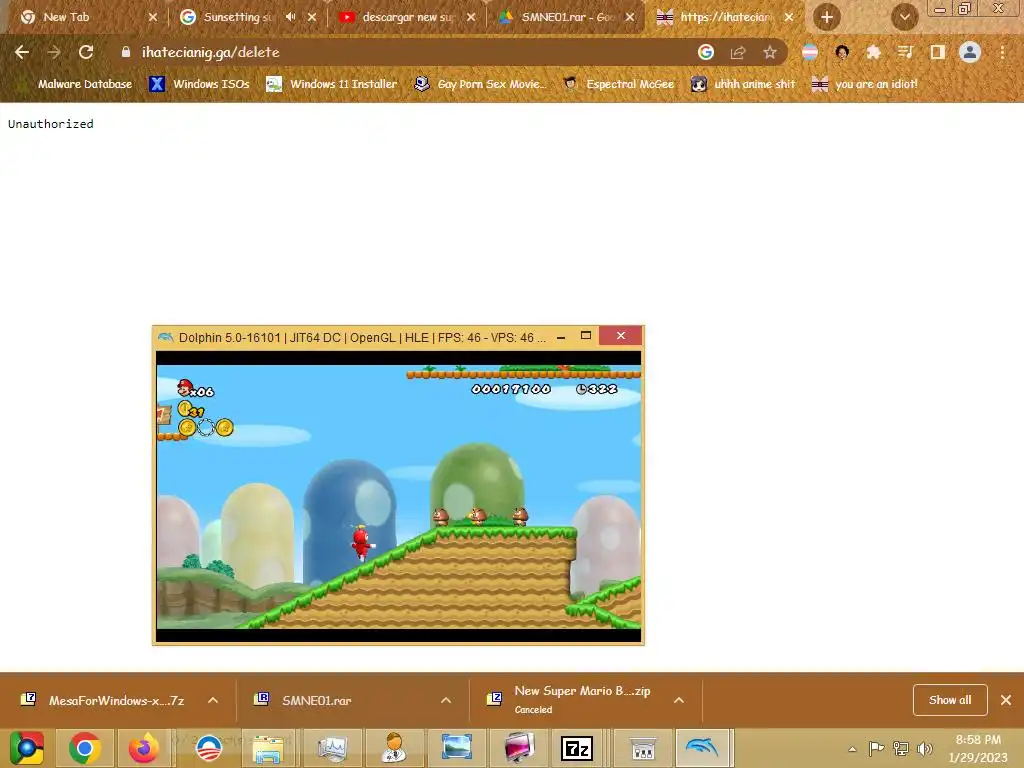This screenshot has height=768, width=1024.
Task: Show hidden system tray icons
Action: coord(852,749)
